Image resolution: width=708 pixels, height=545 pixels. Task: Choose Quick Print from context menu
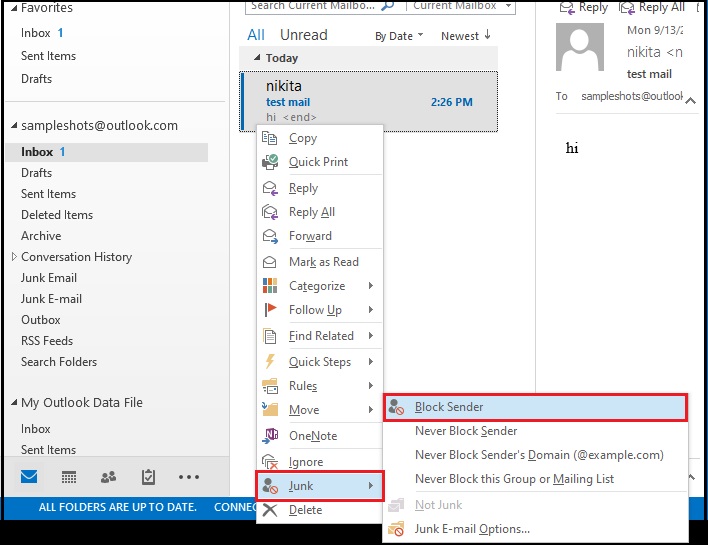pos(319,162)
